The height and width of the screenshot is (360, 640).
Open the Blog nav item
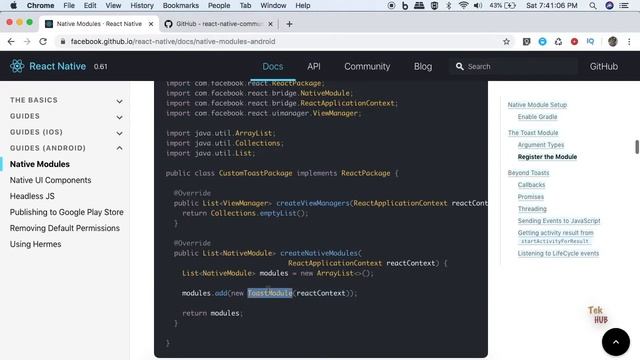coord(423,66)
